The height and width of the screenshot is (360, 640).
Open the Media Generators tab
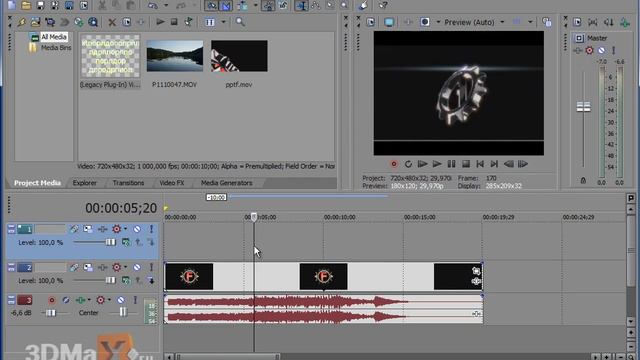227,183
